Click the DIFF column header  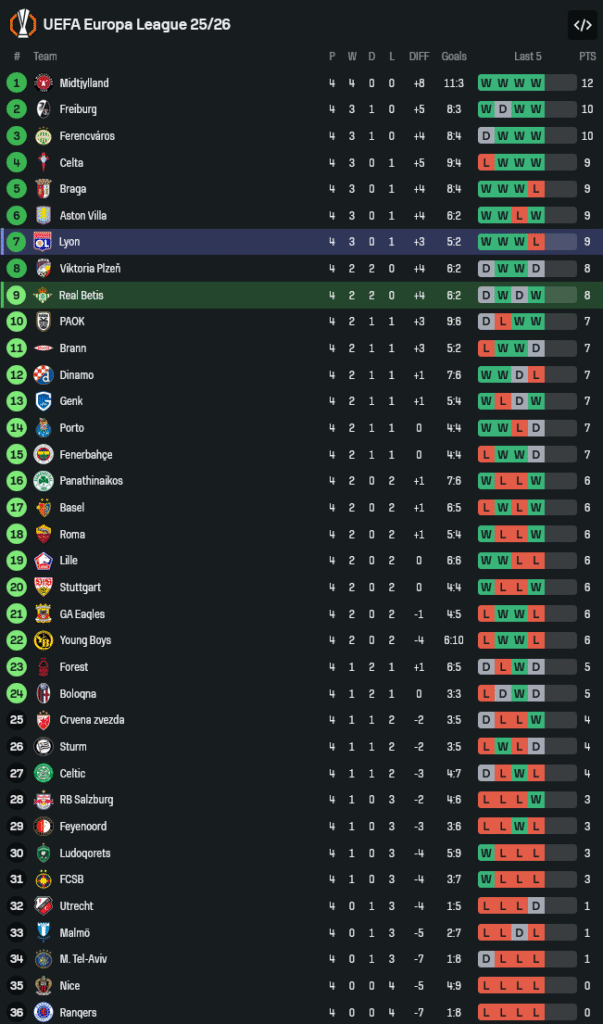coord(419,57)
